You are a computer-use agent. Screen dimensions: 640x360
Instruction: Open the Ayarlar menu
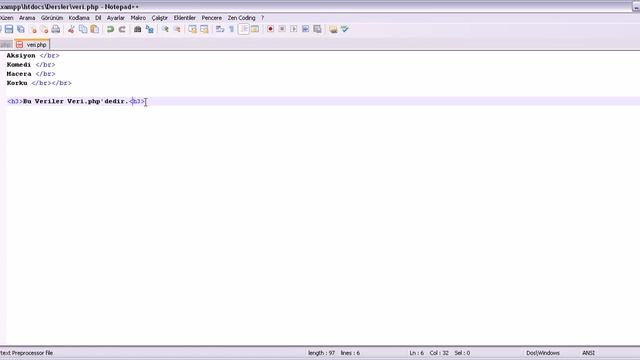[116, 18]
